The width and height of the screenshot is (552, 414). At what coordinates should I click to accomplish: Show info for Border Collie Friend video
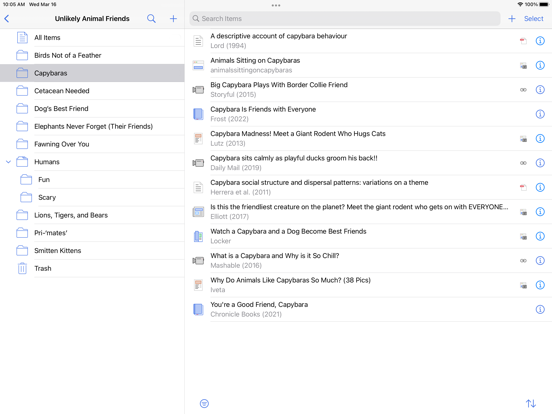540,90
